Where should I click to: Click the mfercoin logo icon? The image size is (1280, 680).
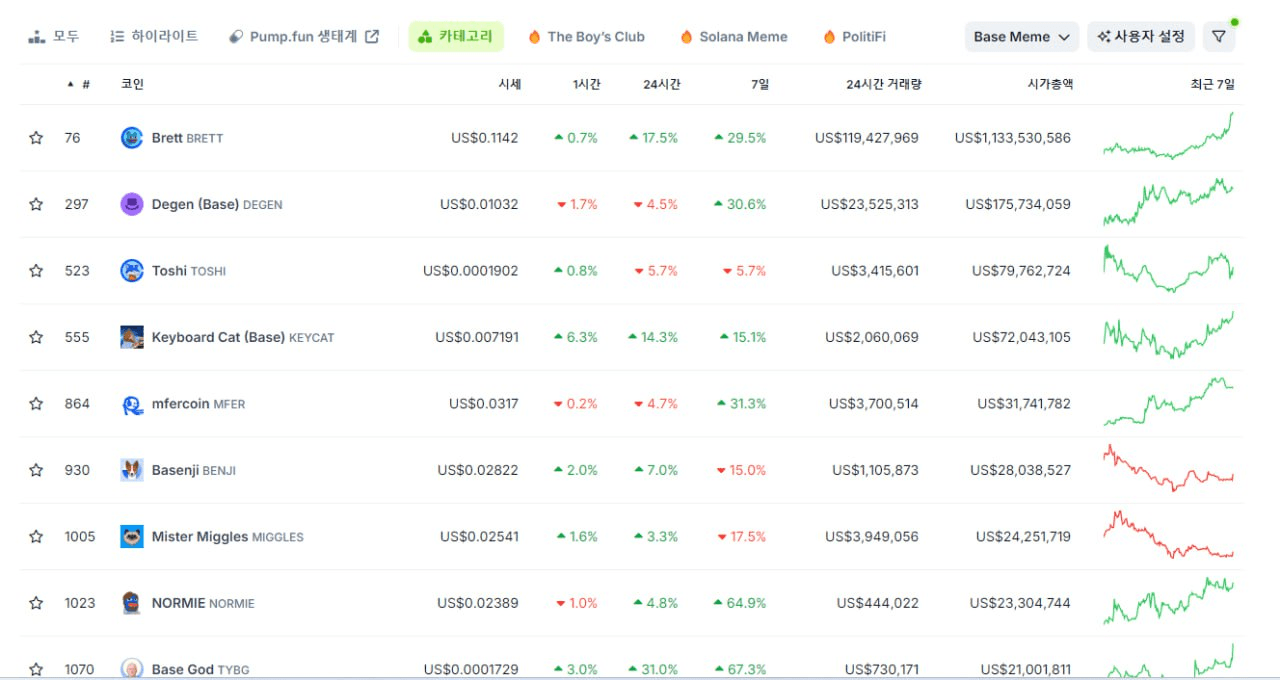(132, 404)
